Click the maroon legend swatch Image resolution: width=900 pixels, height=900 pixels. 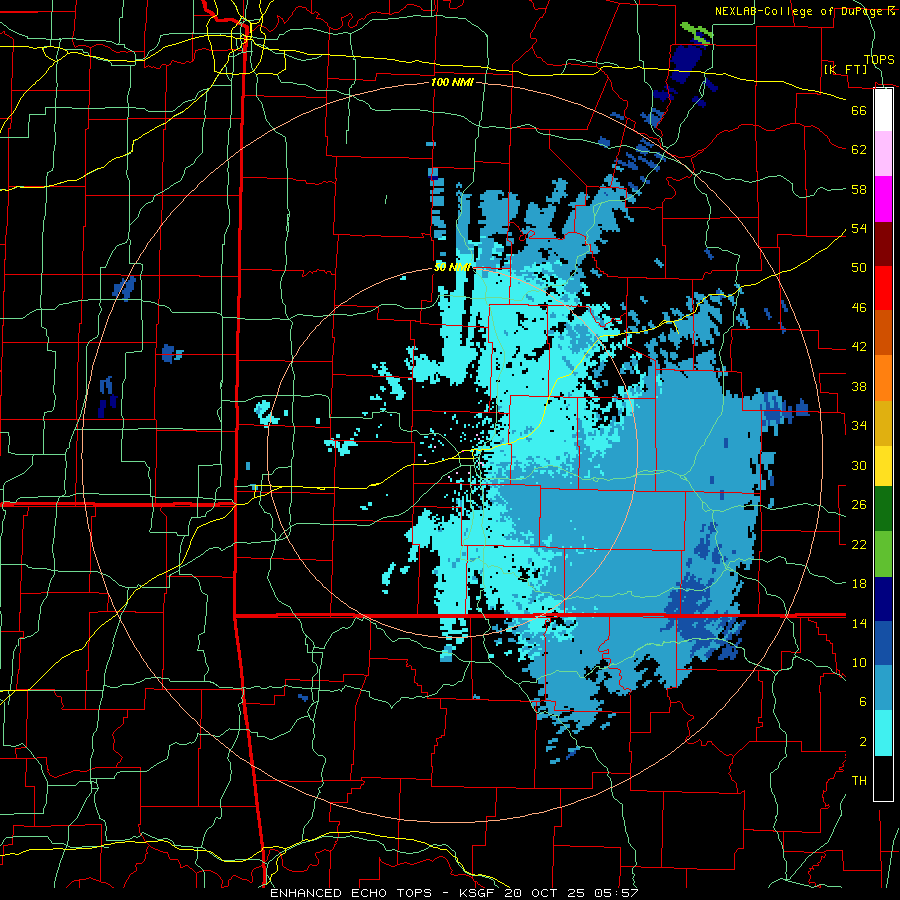(883, 243)
